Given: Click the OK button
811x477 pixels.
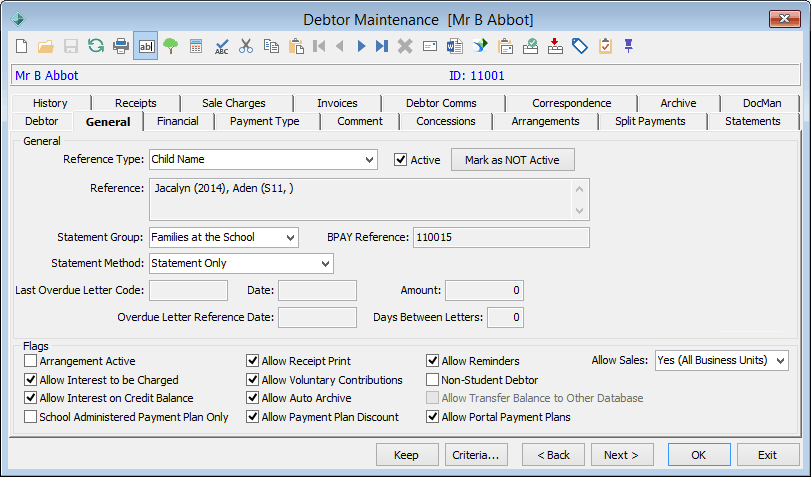Looking at the screenshot, I should pyautogui.click(x=699, y=455).
